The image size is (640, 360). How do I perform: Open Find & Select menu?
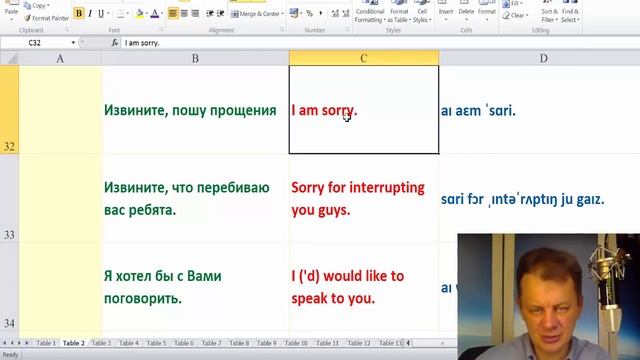570,12
